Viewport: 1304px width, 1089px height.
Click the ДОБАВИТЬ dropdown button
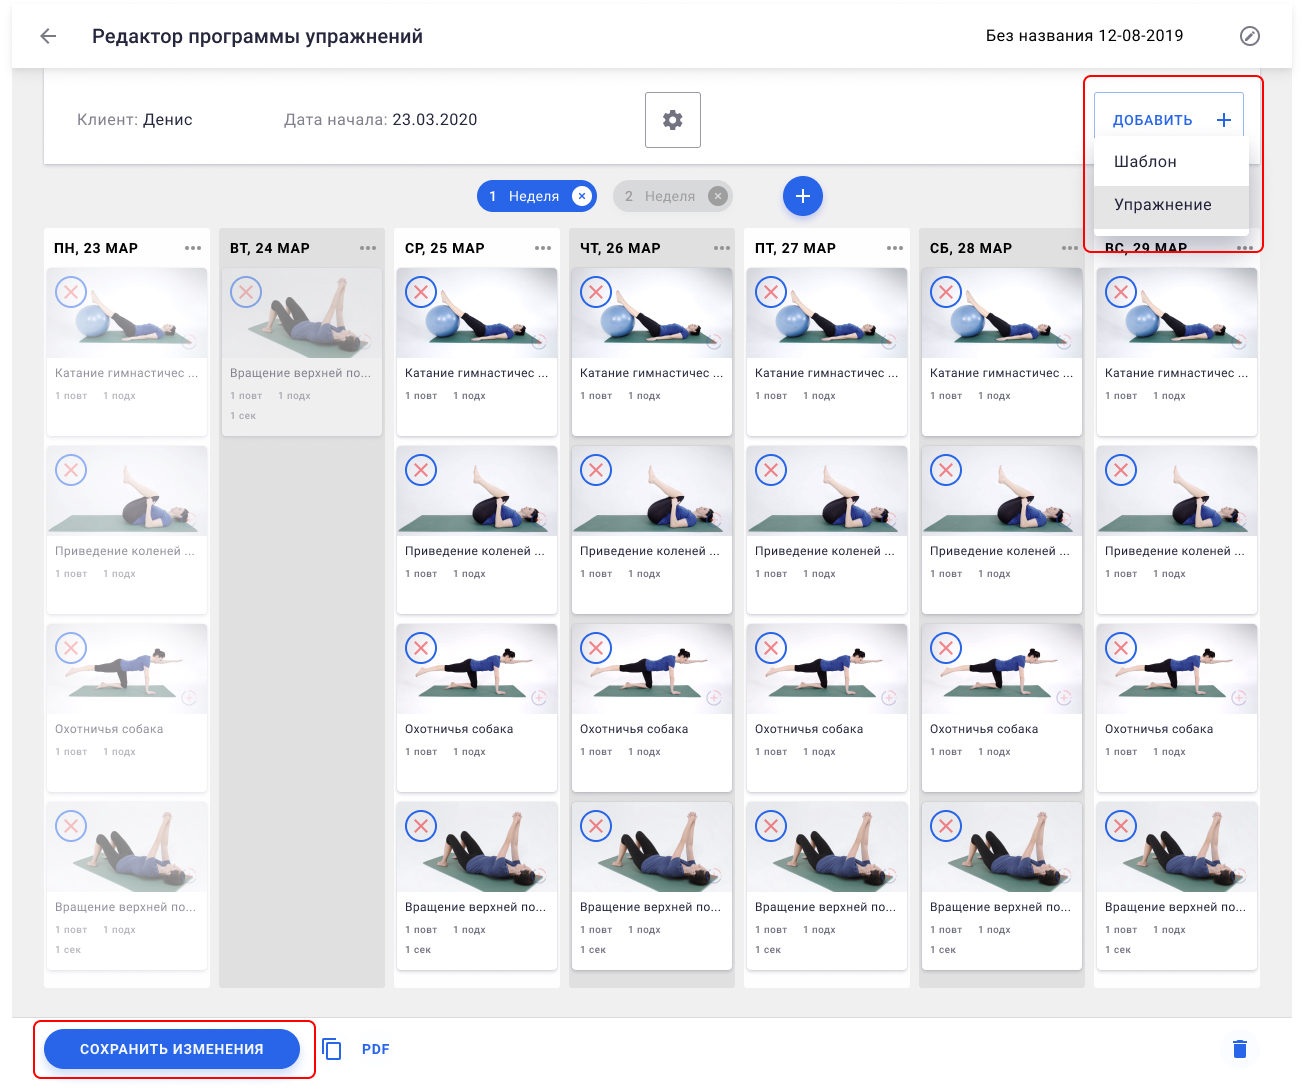tap(1169, 119)
